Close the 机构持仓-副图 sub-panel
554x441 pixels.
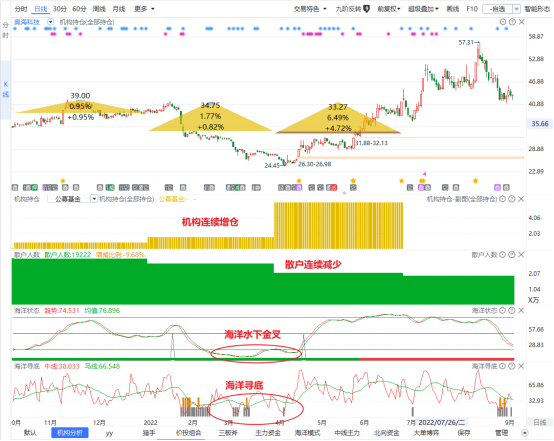[x=521, y=199]
